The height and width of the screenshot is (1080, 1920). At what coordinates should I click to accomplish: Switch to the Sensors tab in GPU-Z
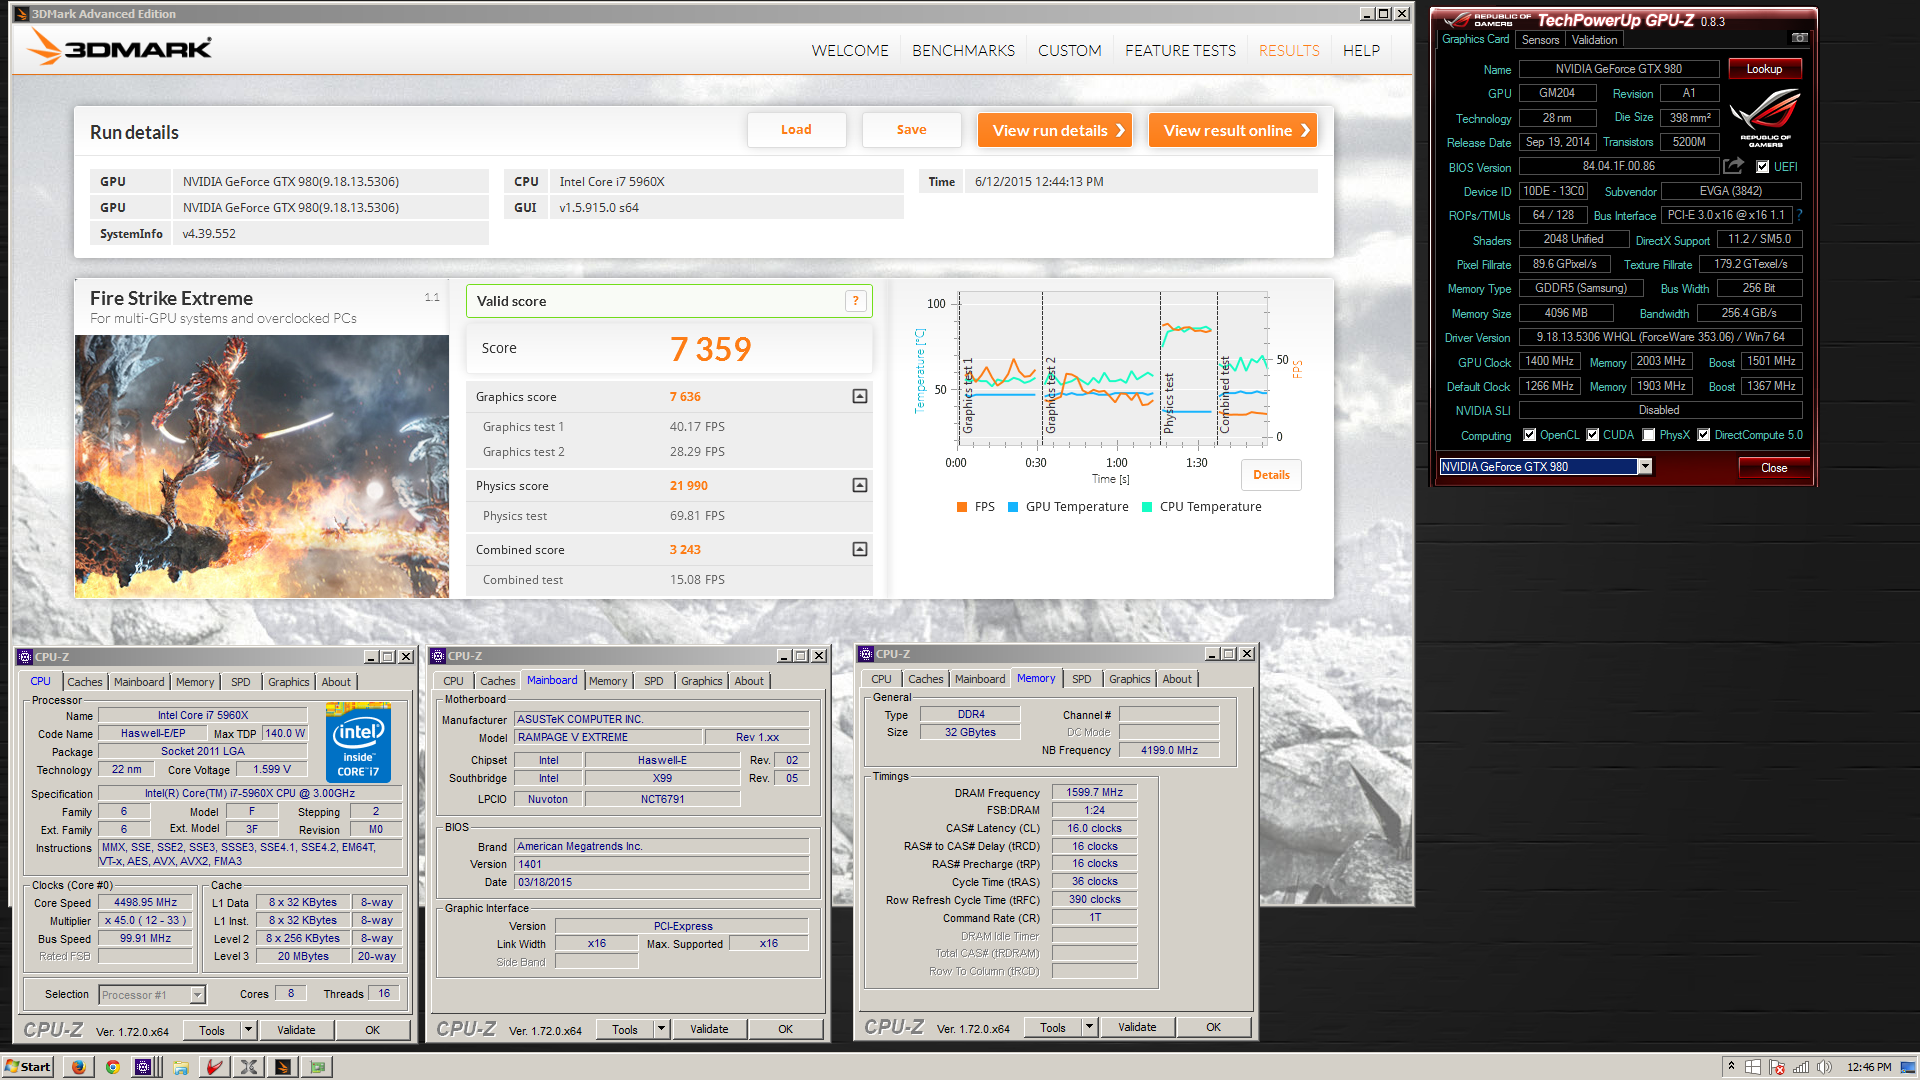(x=1540, y=40)
